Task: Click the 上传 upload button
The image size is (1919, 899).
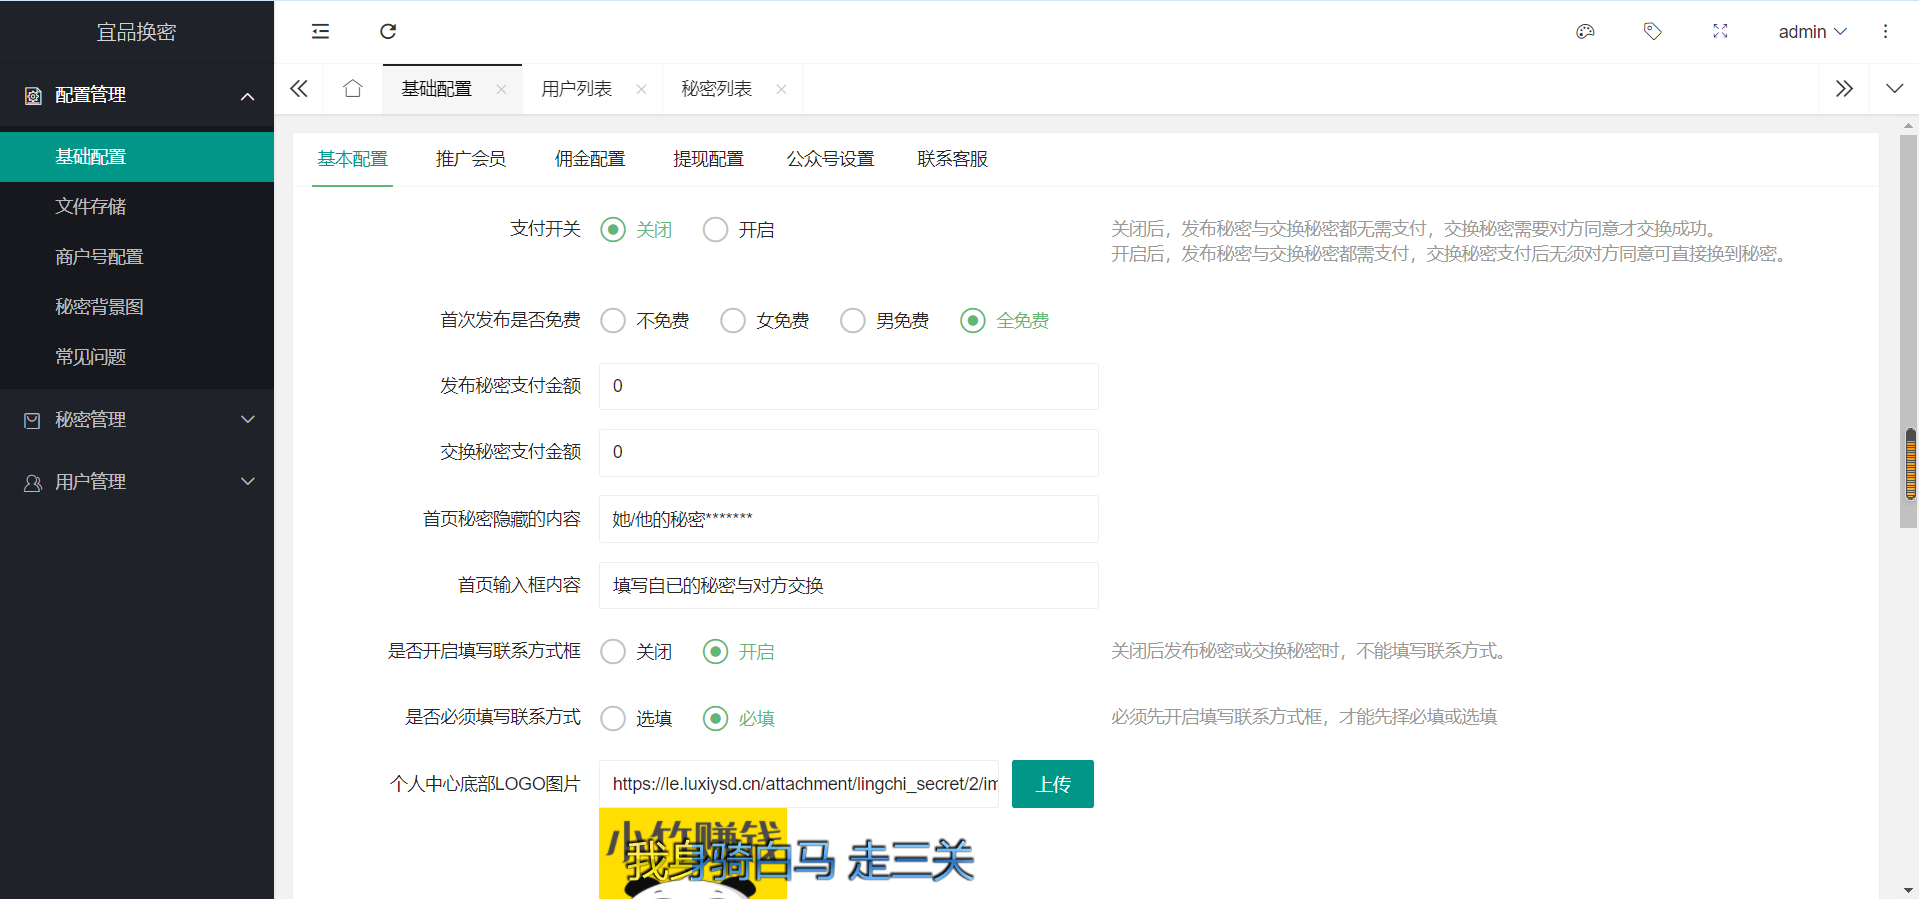Action: coord(1052,784)
